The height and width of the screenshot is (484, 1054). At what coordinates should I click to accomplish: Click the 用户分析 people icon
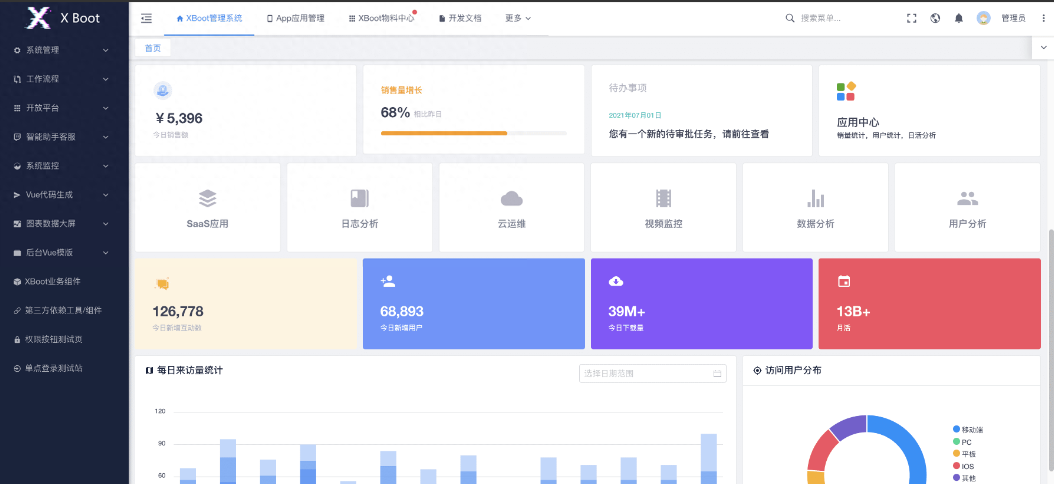click(967, 198)
